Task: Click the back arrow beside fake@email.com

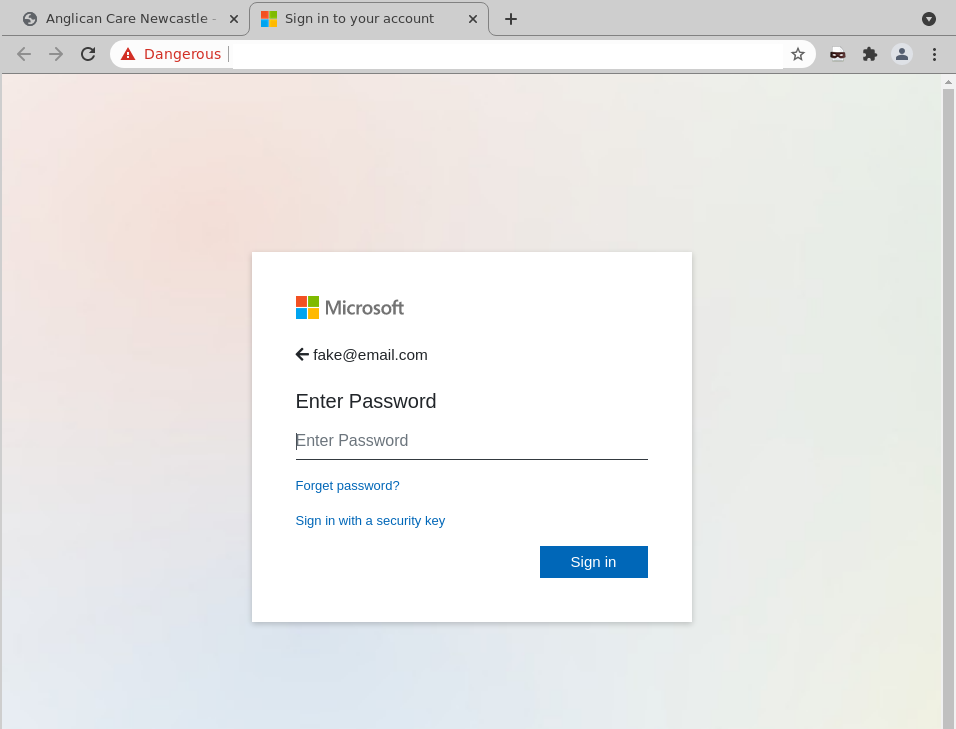Action: point(301,354)
